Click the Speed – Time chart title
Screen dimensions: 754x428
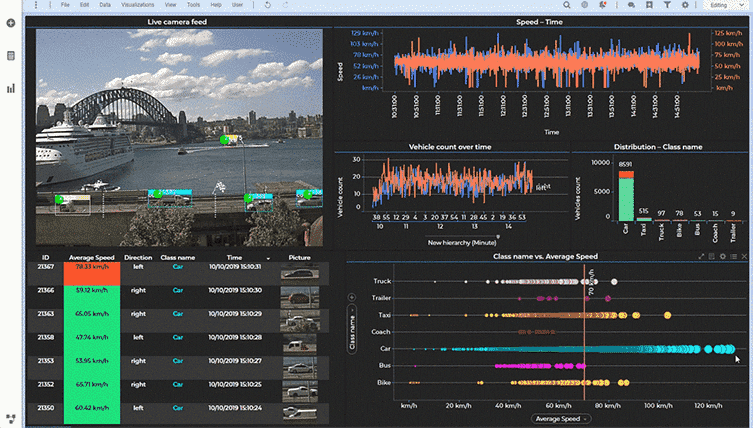[539, 22]
